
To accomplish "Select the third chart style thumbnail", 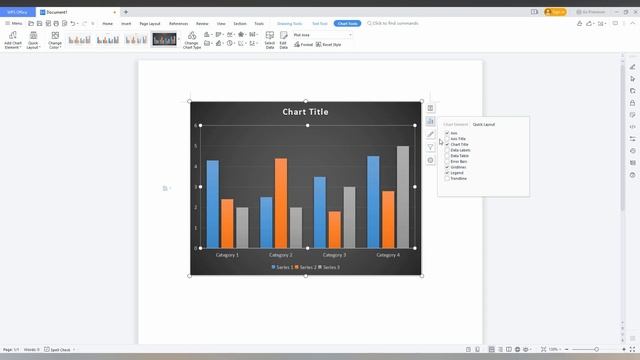I will point(136,40).
